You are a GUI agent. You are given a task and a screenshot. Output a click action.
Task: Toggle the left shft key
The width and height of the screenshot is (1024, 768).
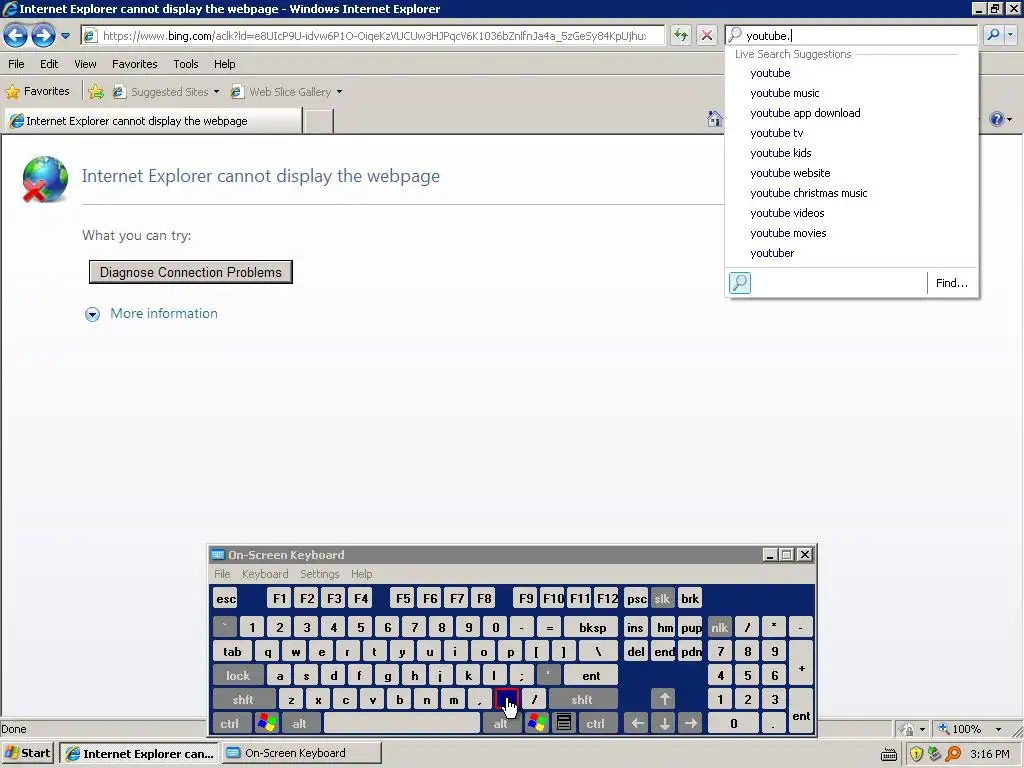243,700
